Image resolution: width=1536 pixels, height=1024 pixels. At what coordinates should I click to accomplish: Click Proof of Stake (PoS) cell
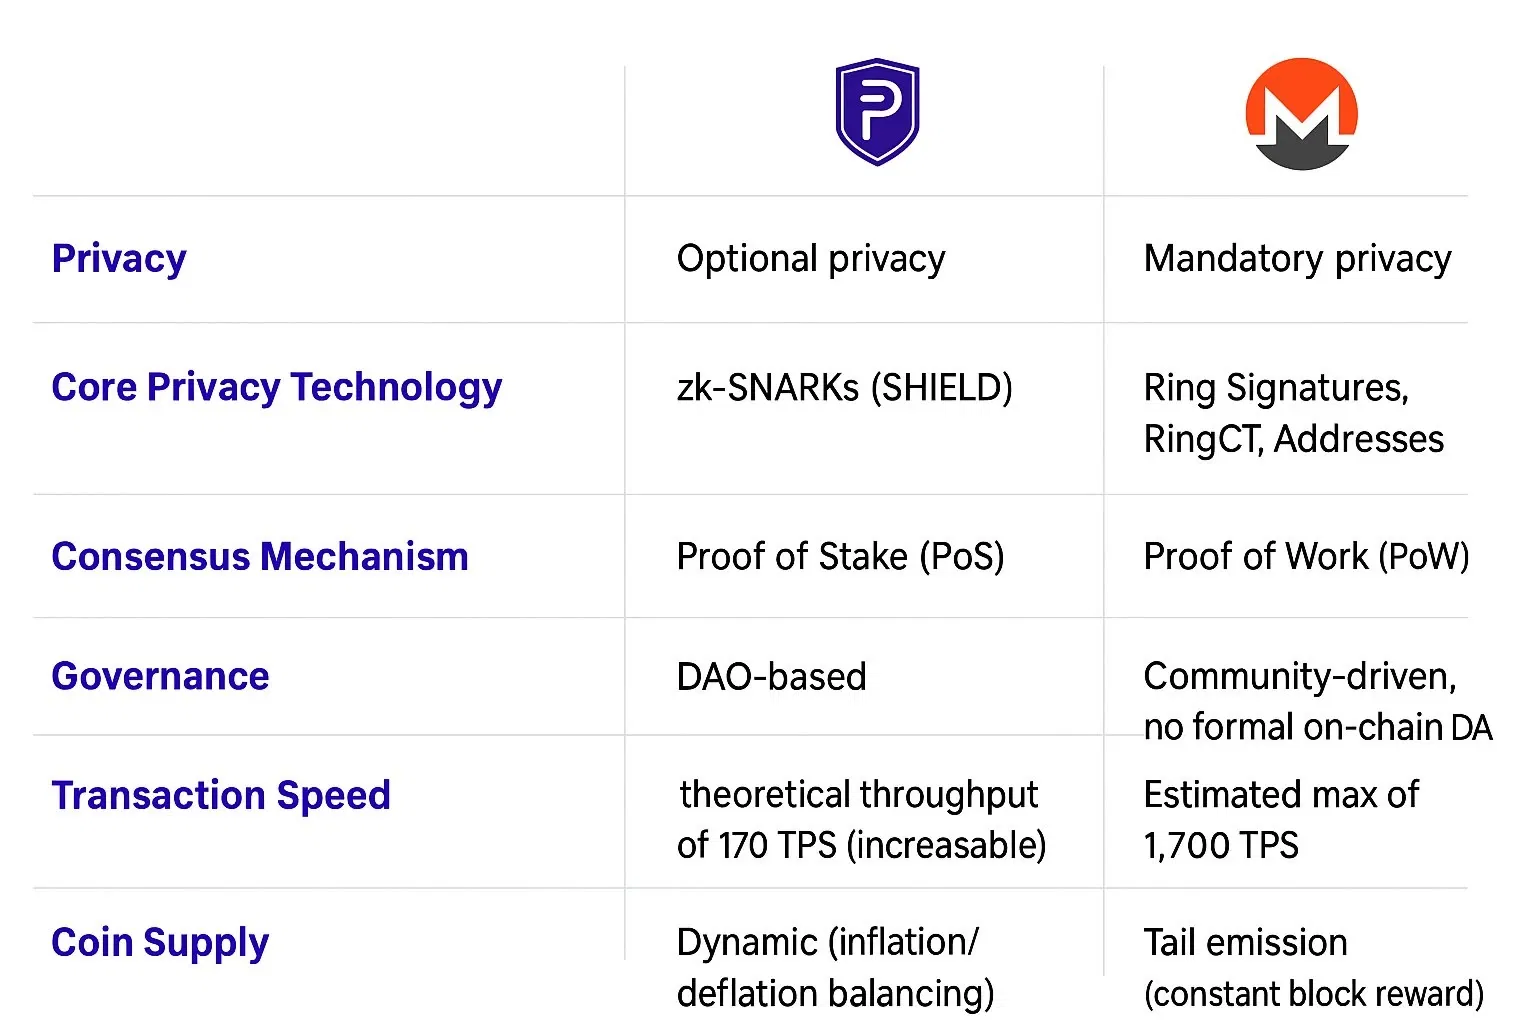click(x=840, y=557)
